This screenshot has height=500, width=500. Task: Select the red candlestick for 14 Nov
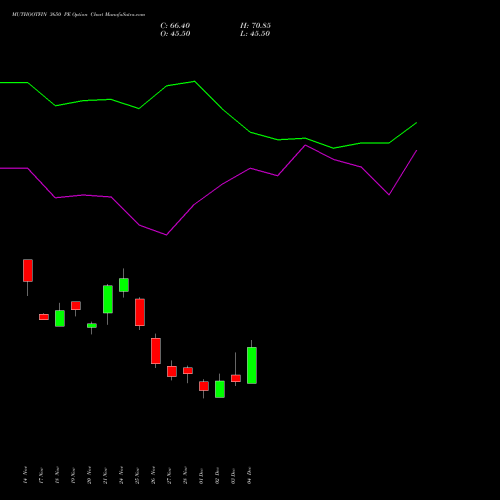click(28, 270)
